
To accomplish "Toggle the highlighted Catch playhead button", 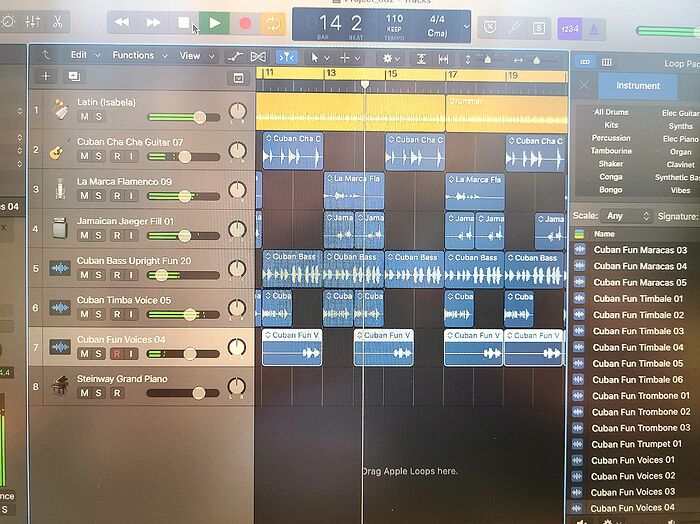I will pos(287,58).
